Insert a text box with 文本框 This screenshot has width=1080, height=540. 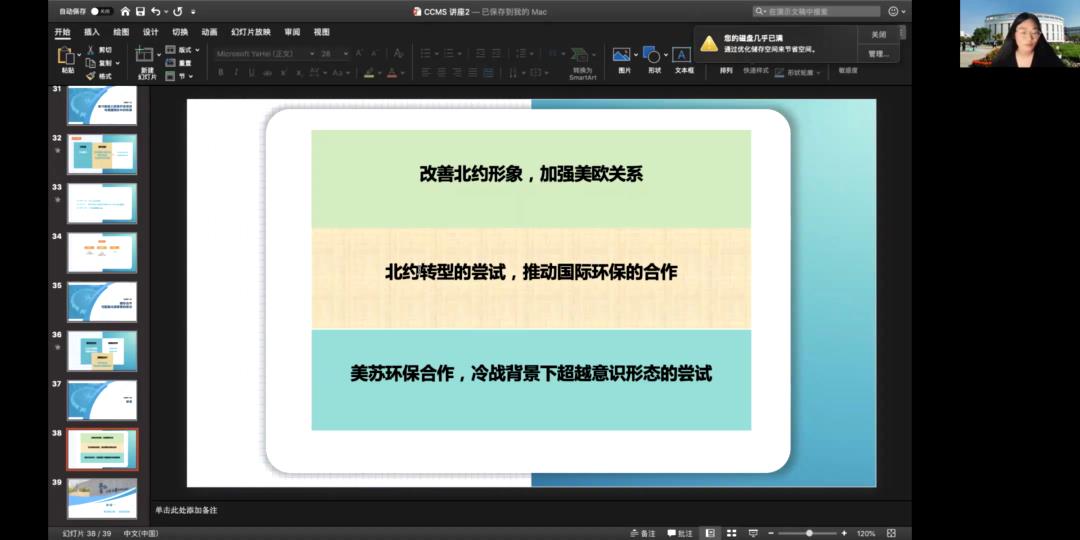(x=683, y=56)
